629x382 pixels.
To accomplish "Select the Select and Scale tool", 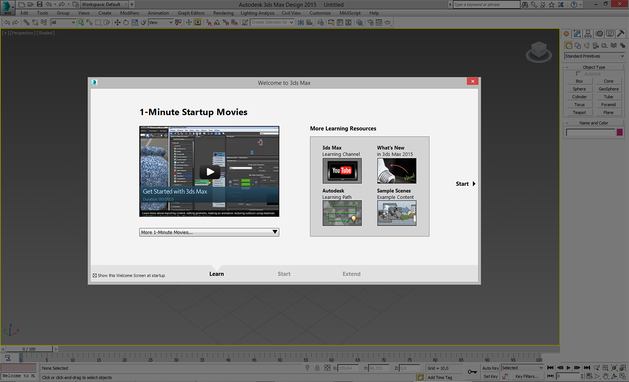I will pyautogui.click(x=135, y=22).
